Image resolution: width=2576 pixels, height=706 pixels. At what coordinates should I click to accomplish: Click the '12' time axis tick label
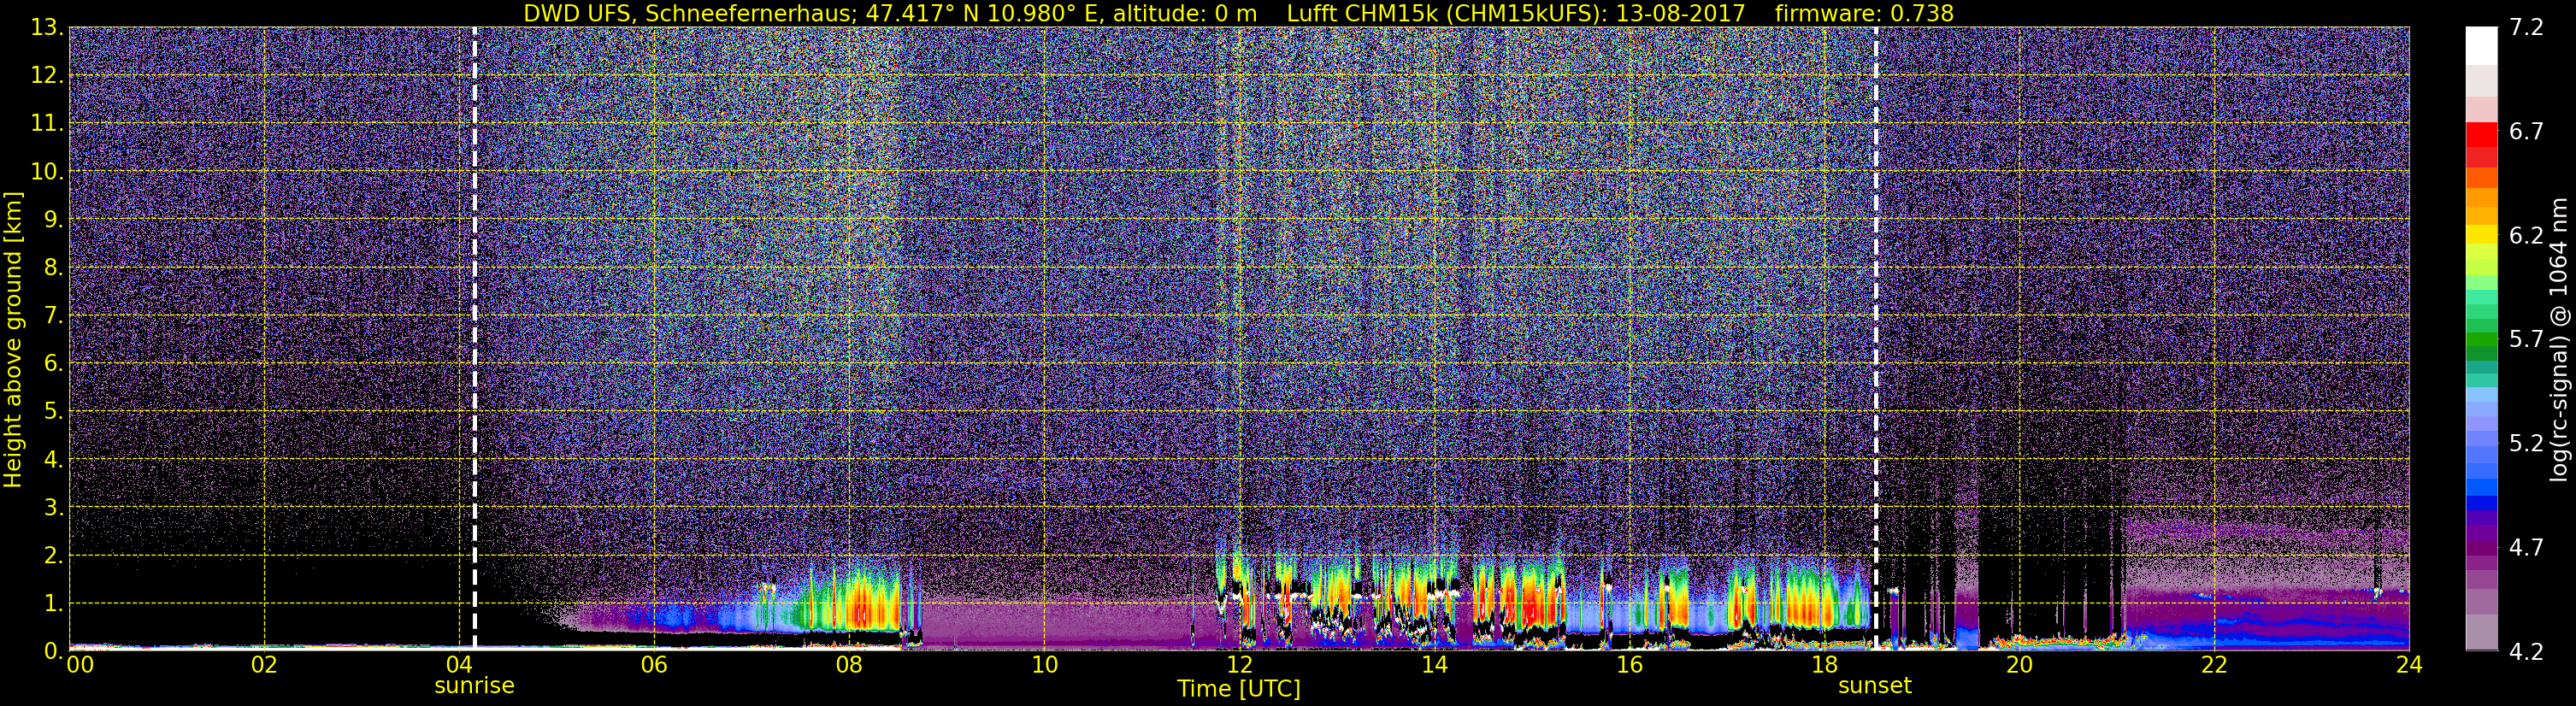[1239, 665]
